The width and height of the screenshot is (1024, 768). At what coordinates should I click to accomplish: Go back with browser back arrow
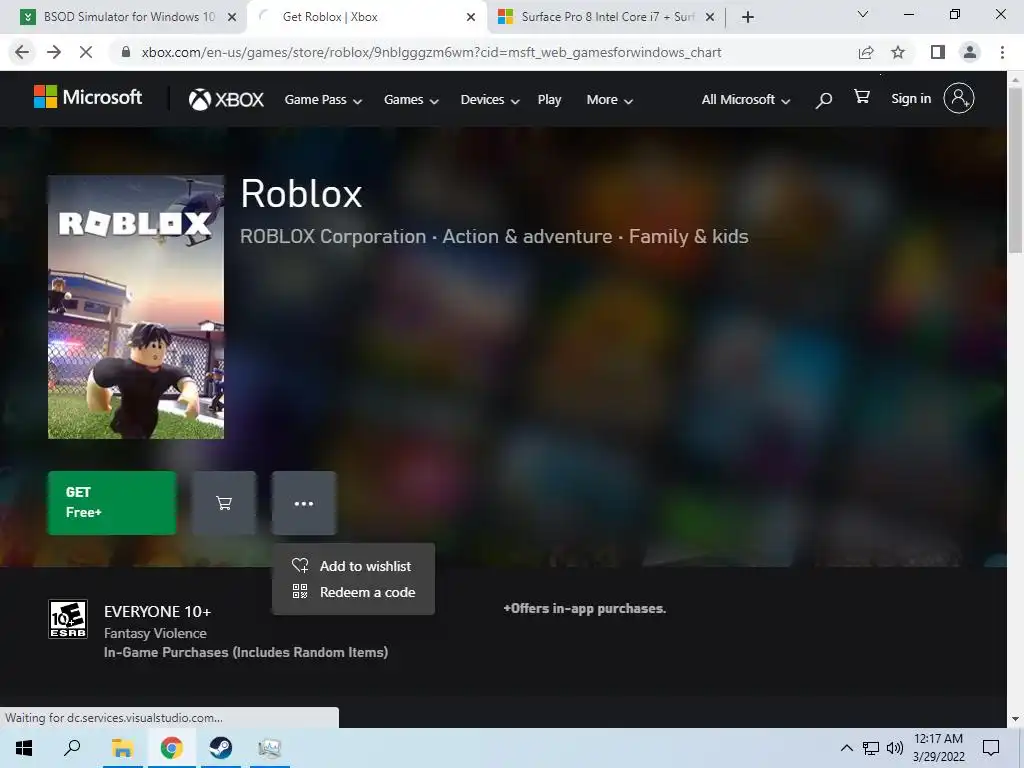click(x=22, y=52)
